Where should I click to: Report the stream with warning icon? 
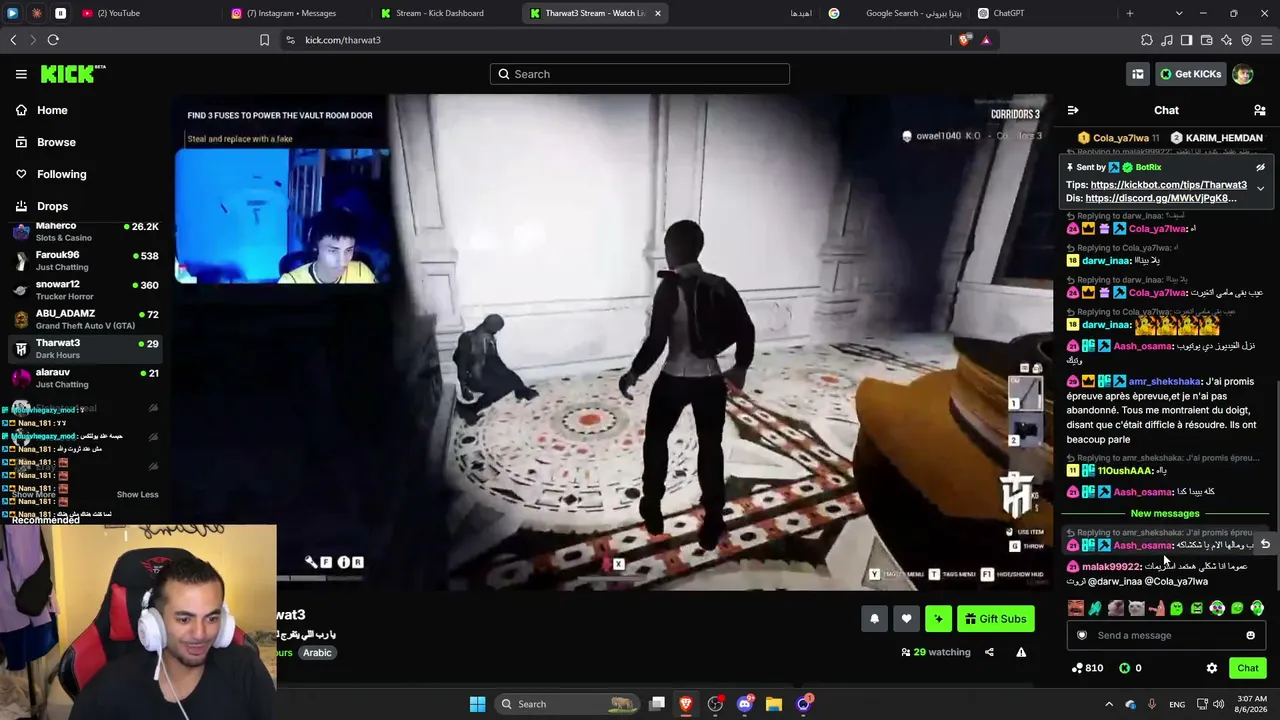(1021, 652)
